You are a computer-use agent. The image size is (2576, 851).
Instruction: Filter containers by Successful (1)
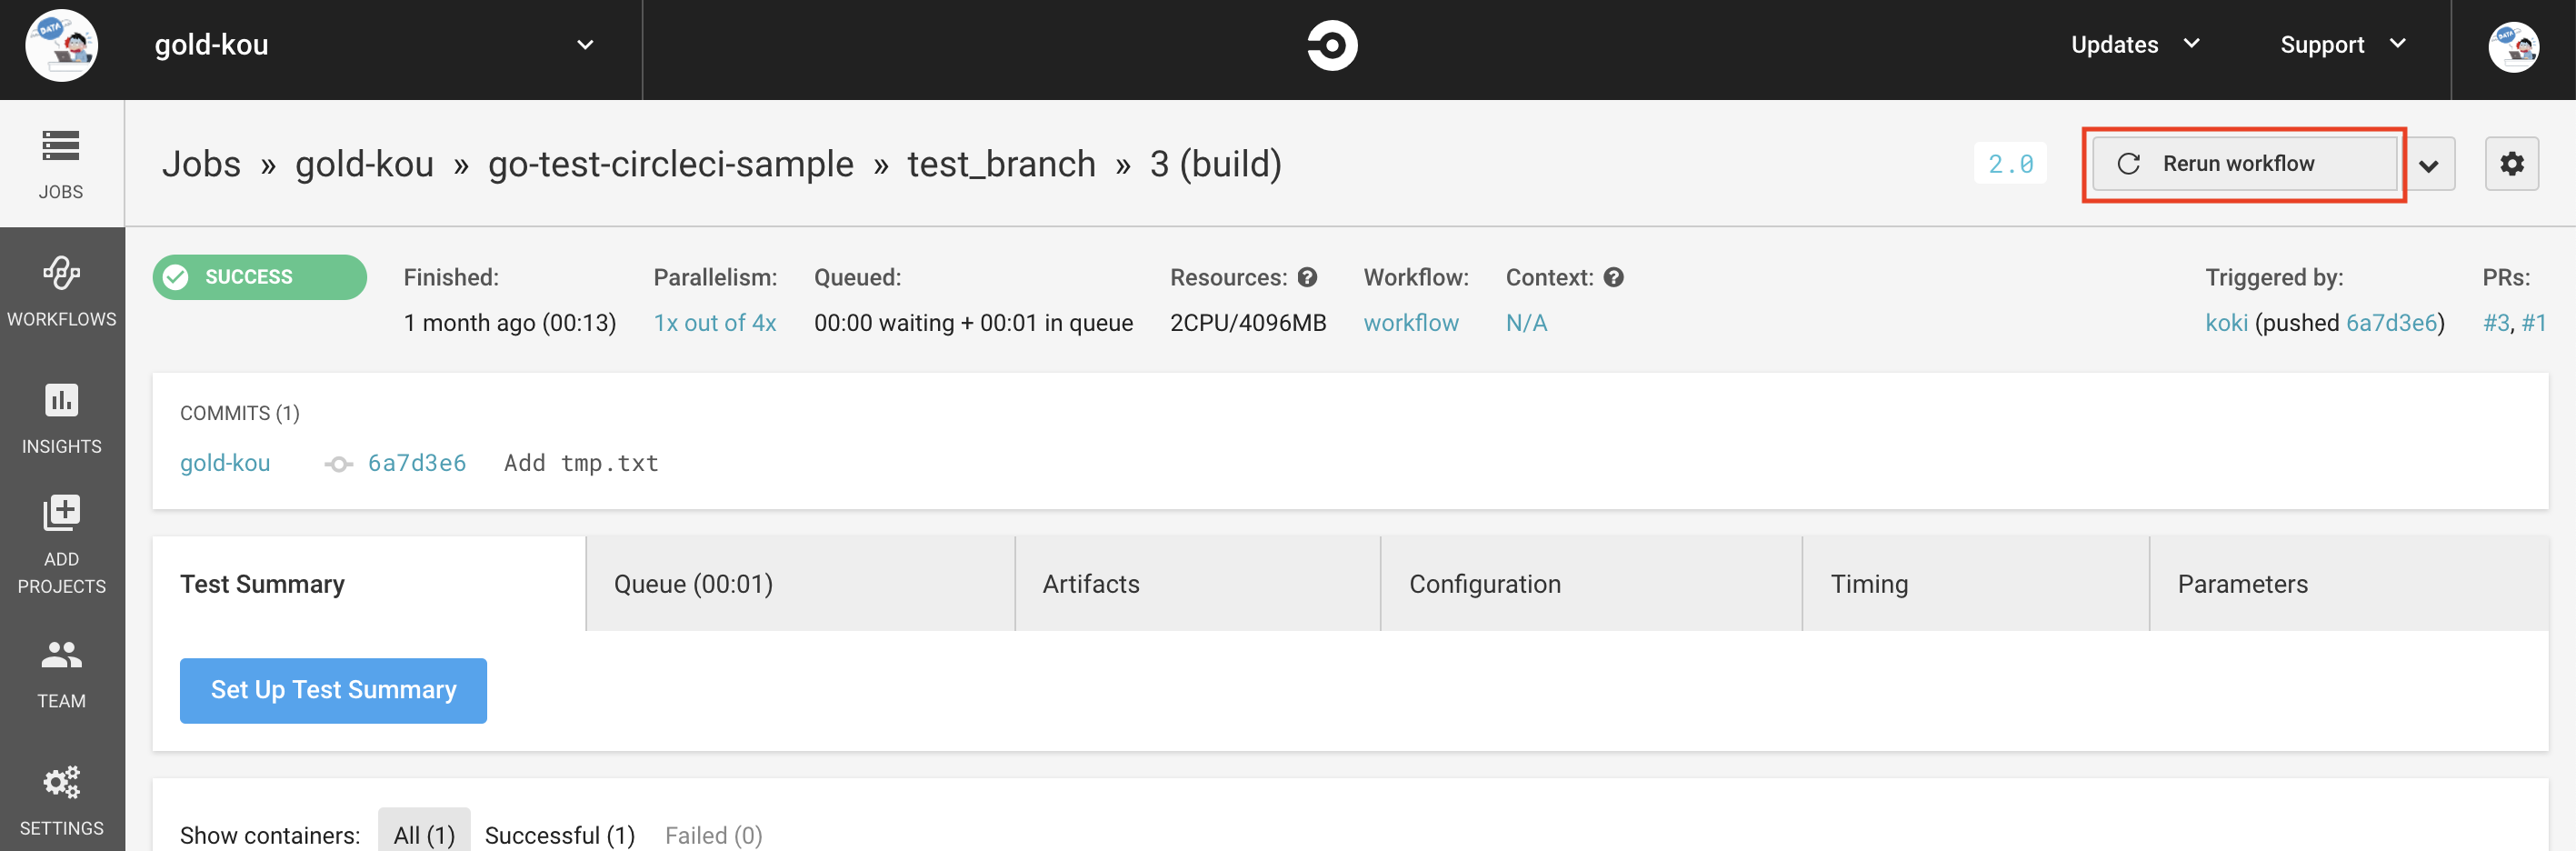[559, 834]
